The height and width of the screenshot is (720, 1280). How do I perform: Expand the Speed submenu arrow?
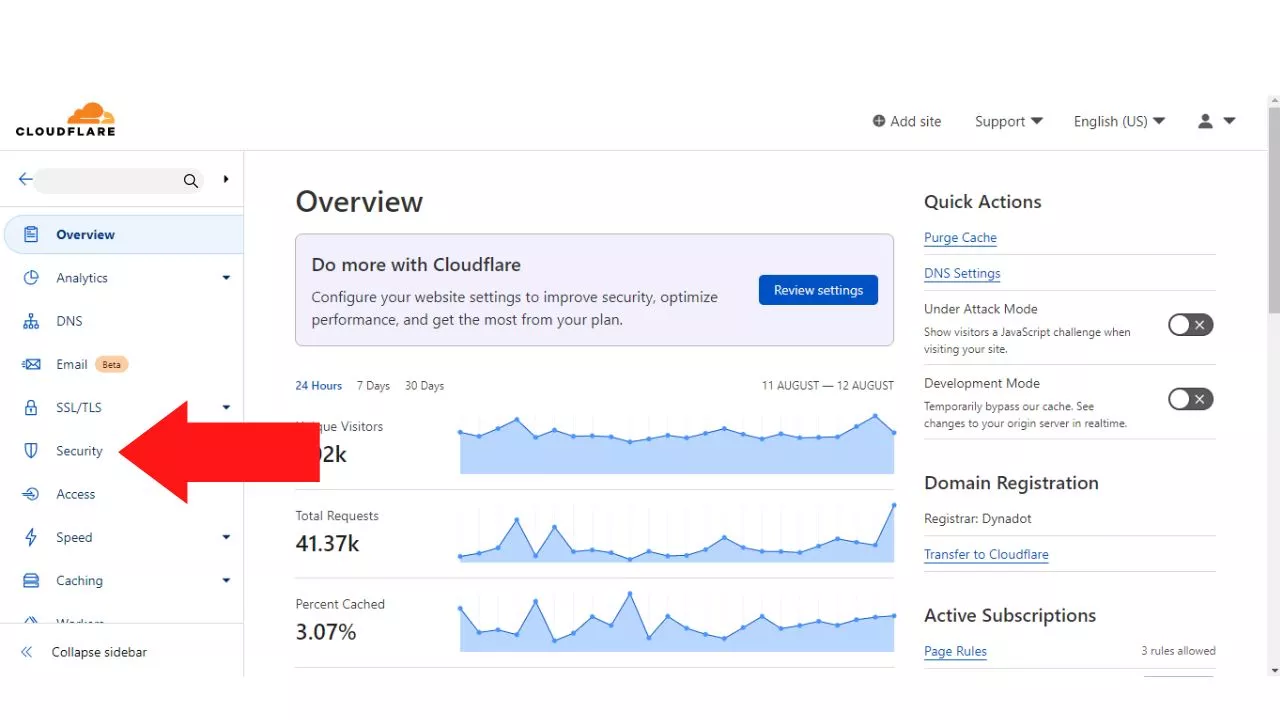click(x=226, y=537)
